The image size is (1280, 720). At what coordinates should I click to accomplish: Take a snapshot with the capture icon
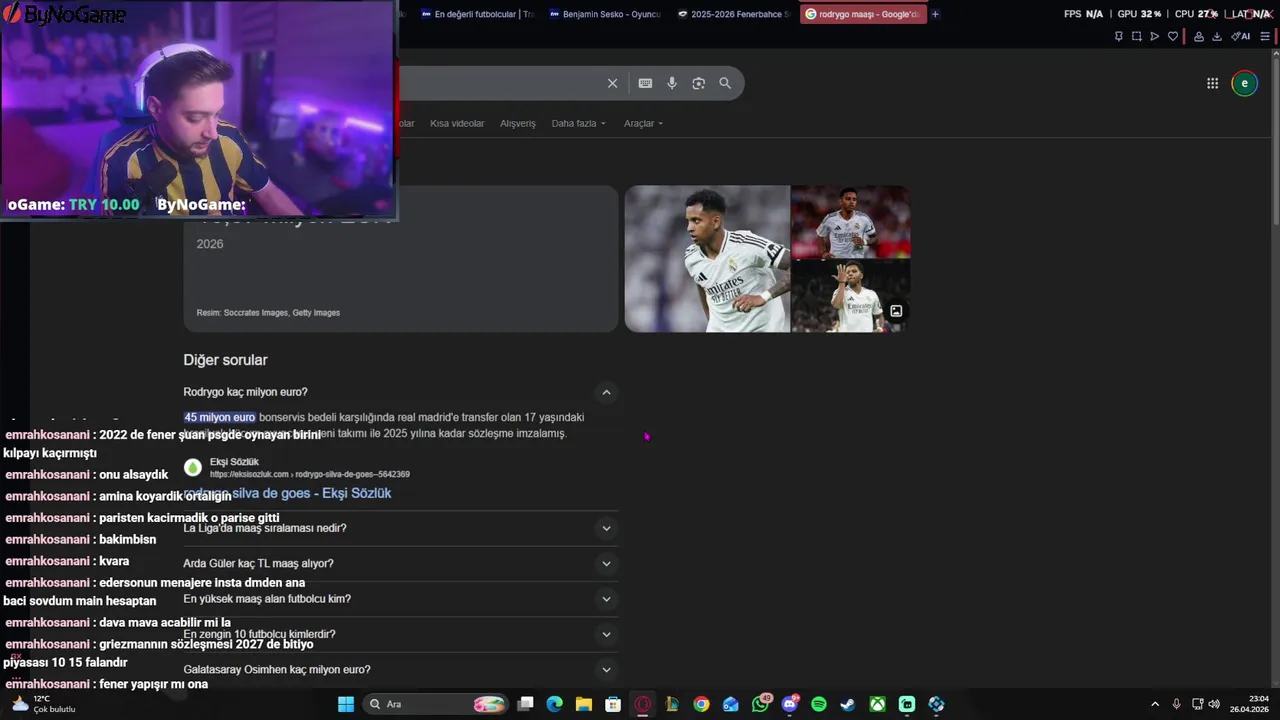(x=1136, y=36)
